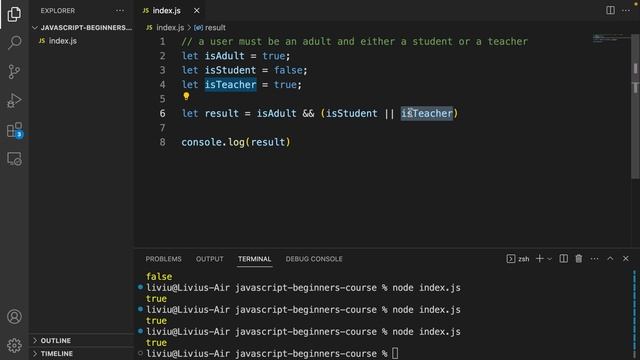Close the index.js editor tab
Viewport: 640px width, 360px height.
pos(197,11)
